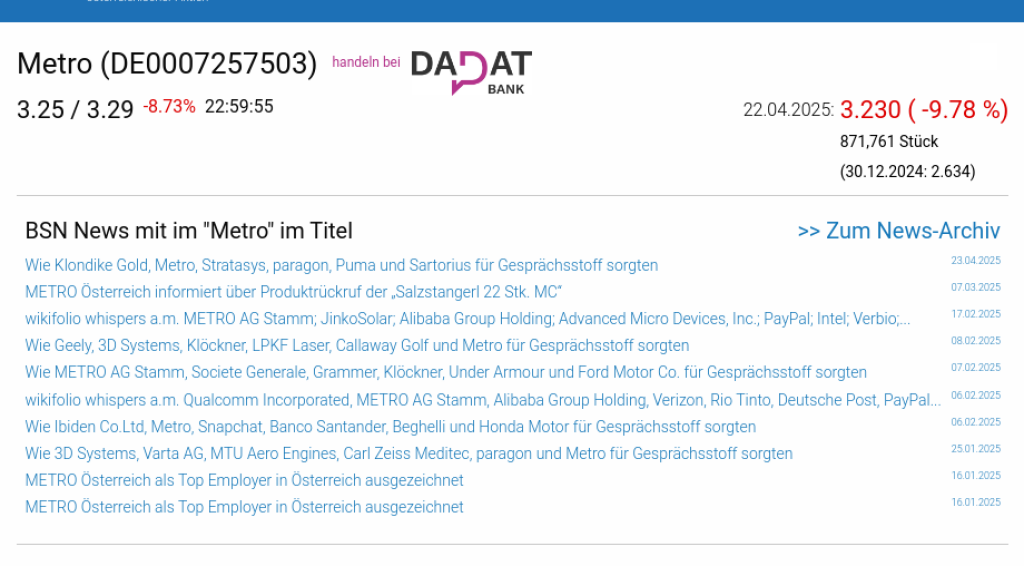Click the "handeln bei" trade label

click(x=366, y=62)
